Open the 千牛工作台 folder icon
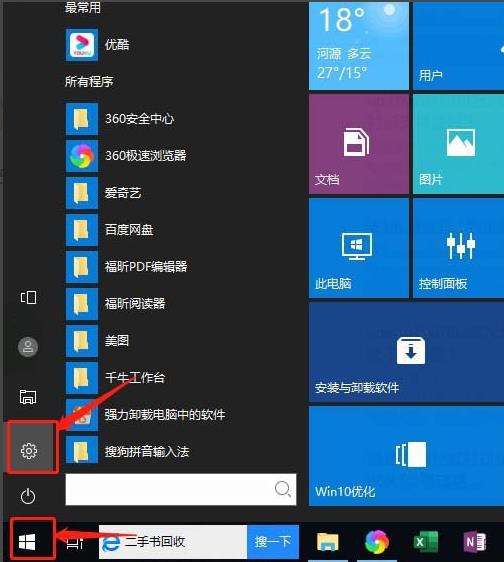Screen dimensions: 504x562 click(82, 378)
